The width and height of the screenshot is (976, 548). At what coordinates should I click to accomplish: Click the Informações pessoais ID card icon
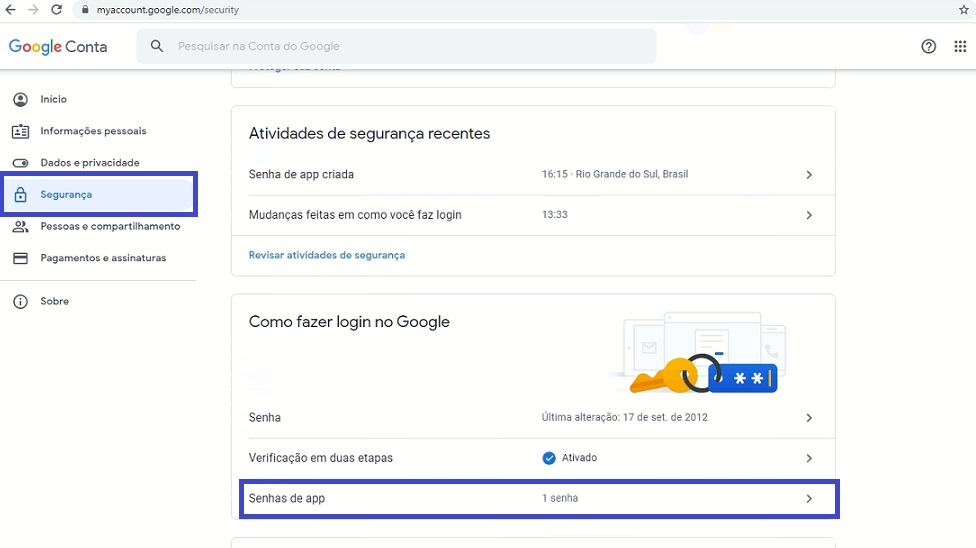[x=21, y=131]
